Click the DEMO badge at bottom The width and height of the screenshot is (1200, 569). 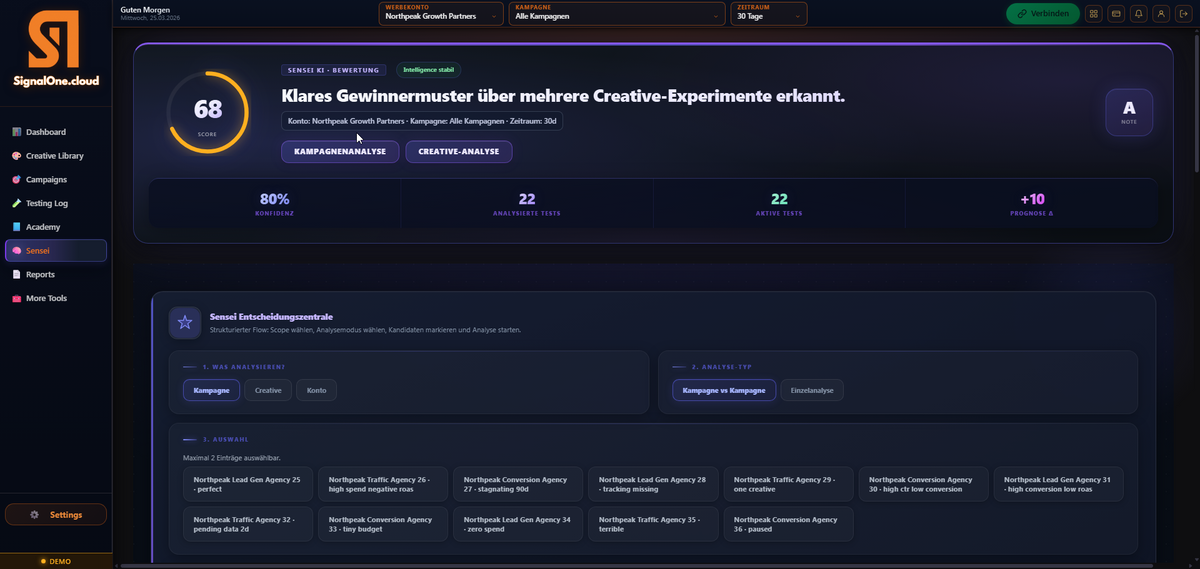point(56,561)
